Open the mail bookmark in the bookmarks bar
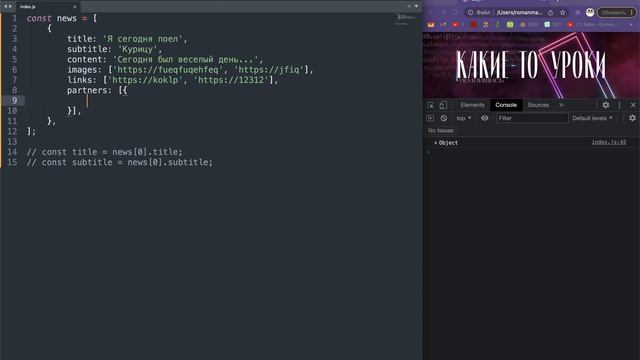Screen dimensions: 640x360 pyautogui.click(x=431, y=24)
